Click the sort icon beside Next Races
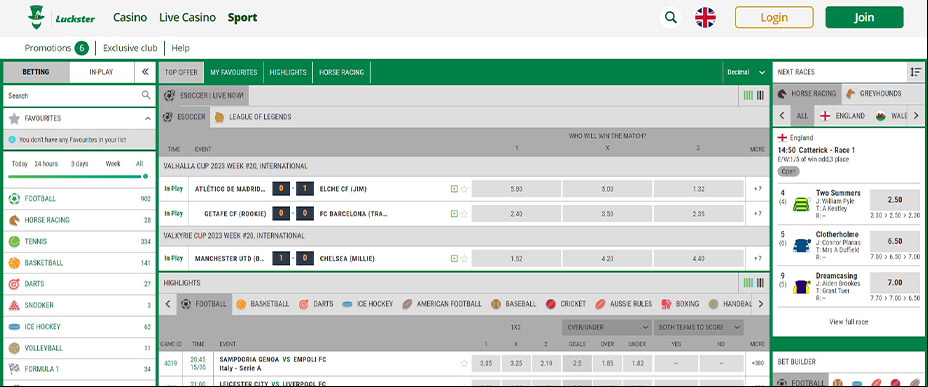This screenshot has width=928, height=387. point(916,72)
